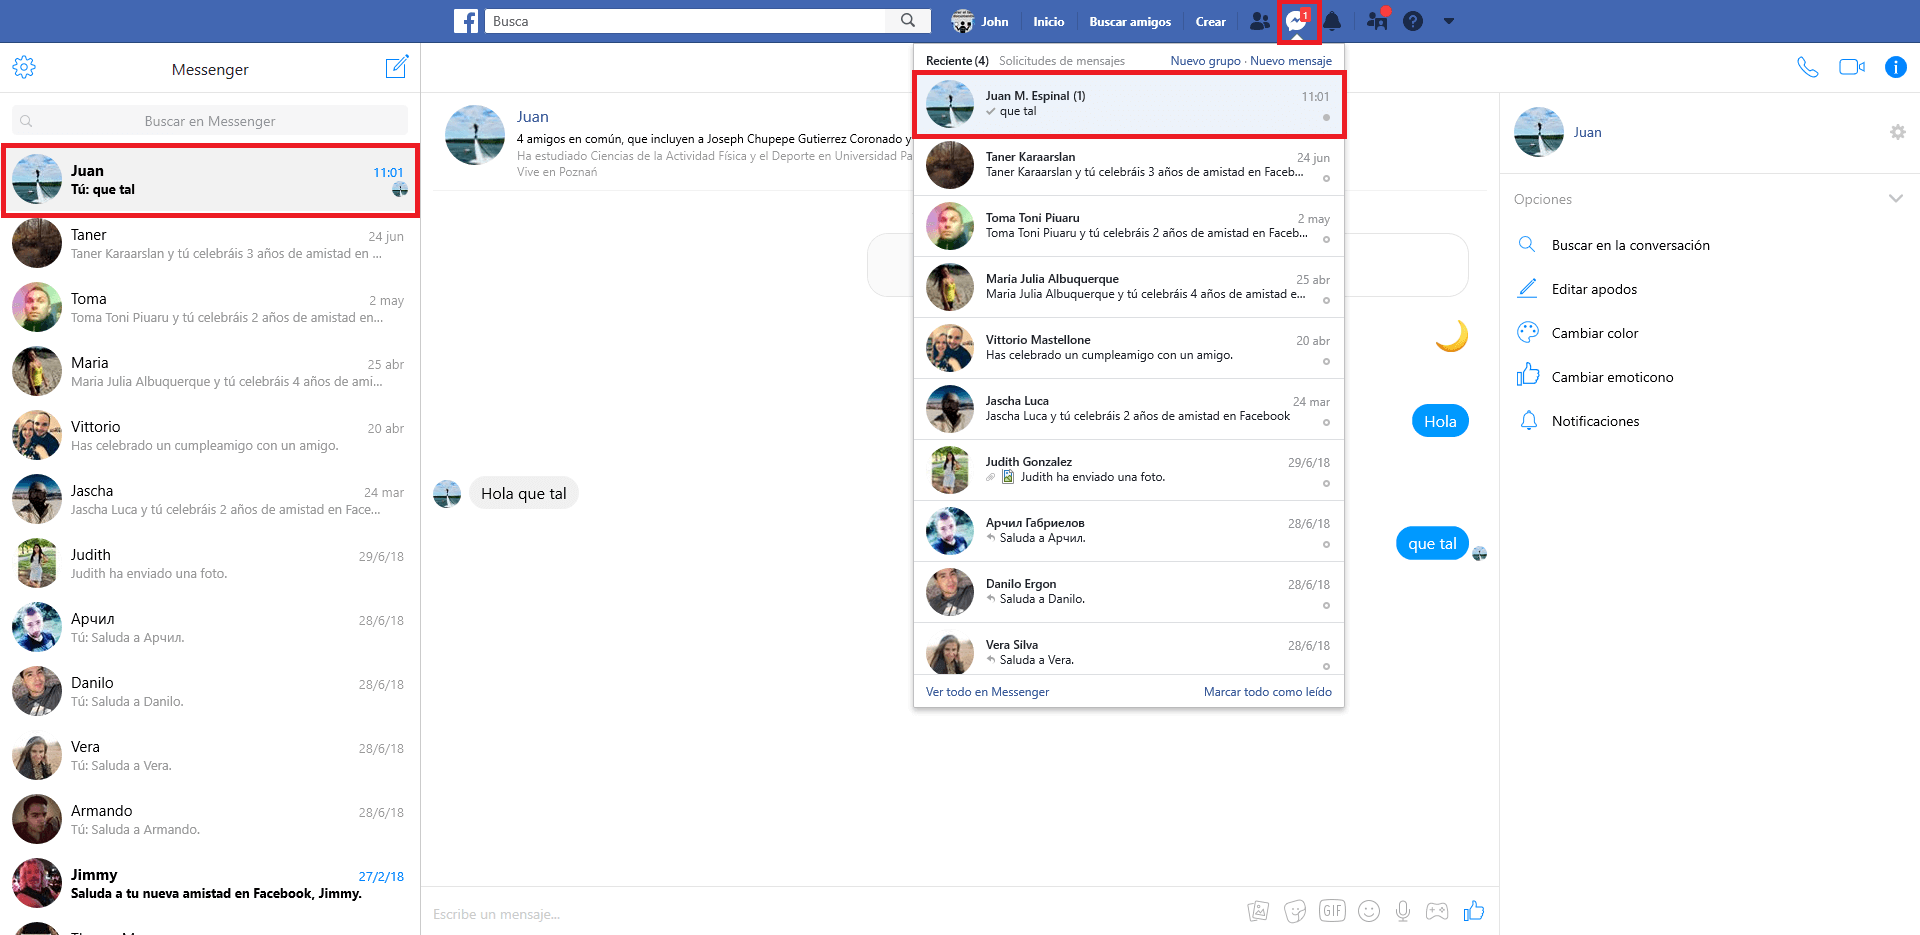Open Juan chat in left list

(210, 180)
